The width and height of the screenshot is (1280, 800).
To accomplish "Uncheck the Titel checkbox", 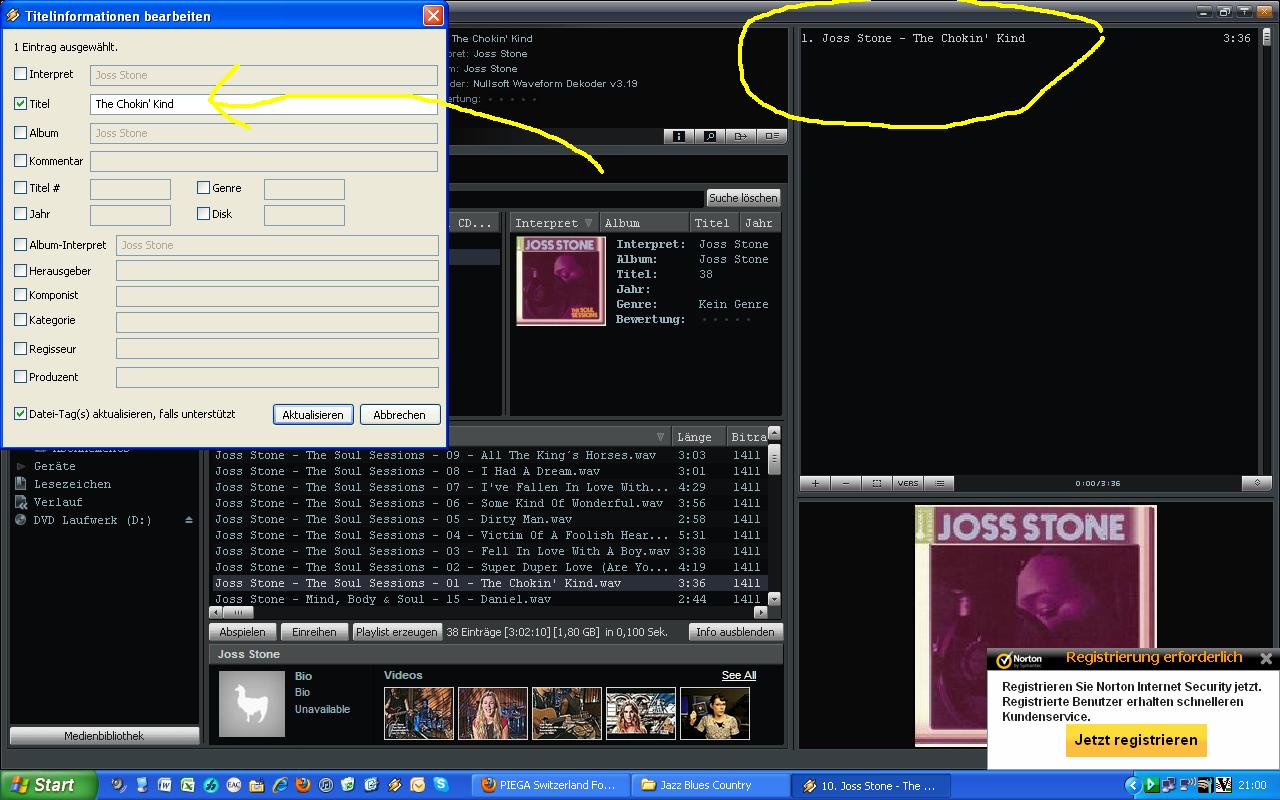I will pyautogui.click(x=21, y=103).
